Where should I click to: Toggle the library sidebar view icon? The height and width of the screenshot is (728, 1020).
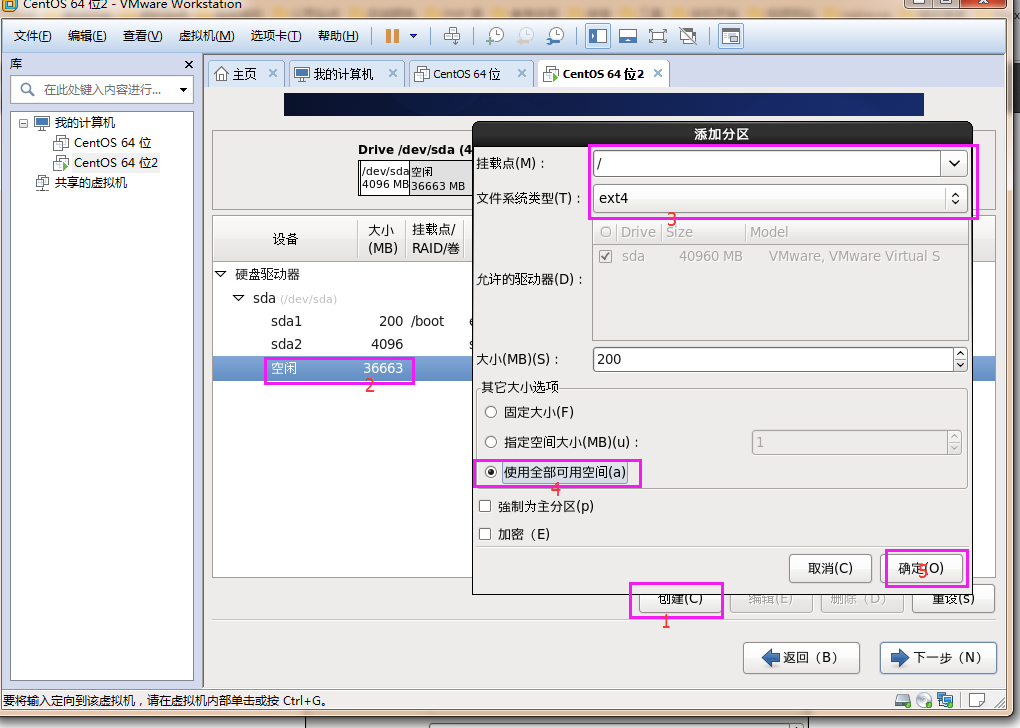[598, 36]
